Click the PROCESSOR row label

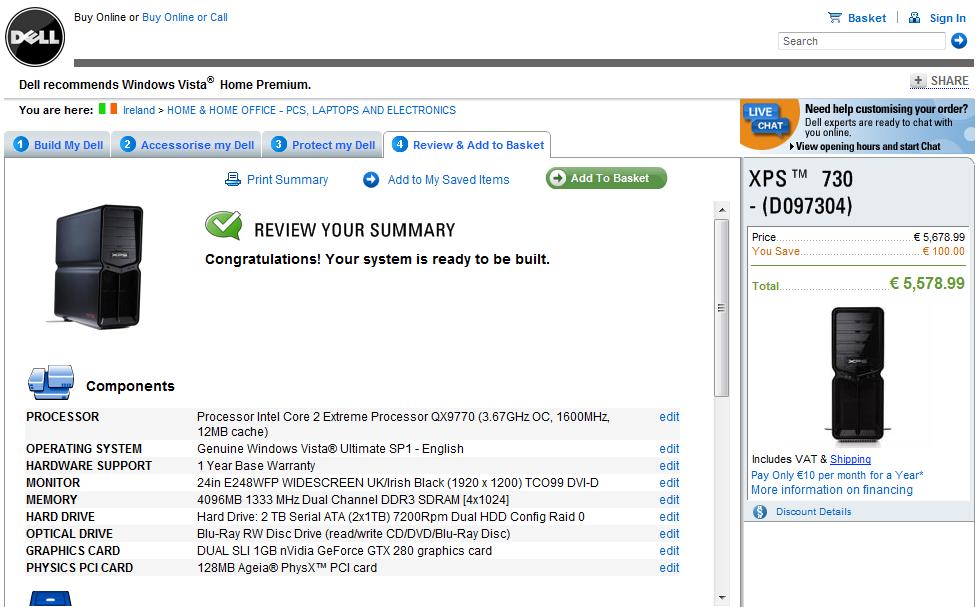62,417
